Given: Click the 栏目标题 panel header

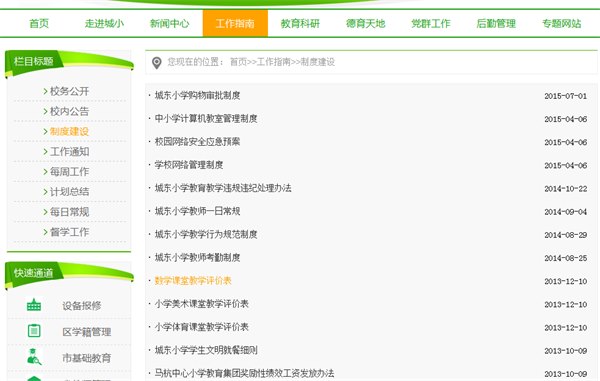Looking at the screenshot, I should pyautogui.click(x=69, y=63).
